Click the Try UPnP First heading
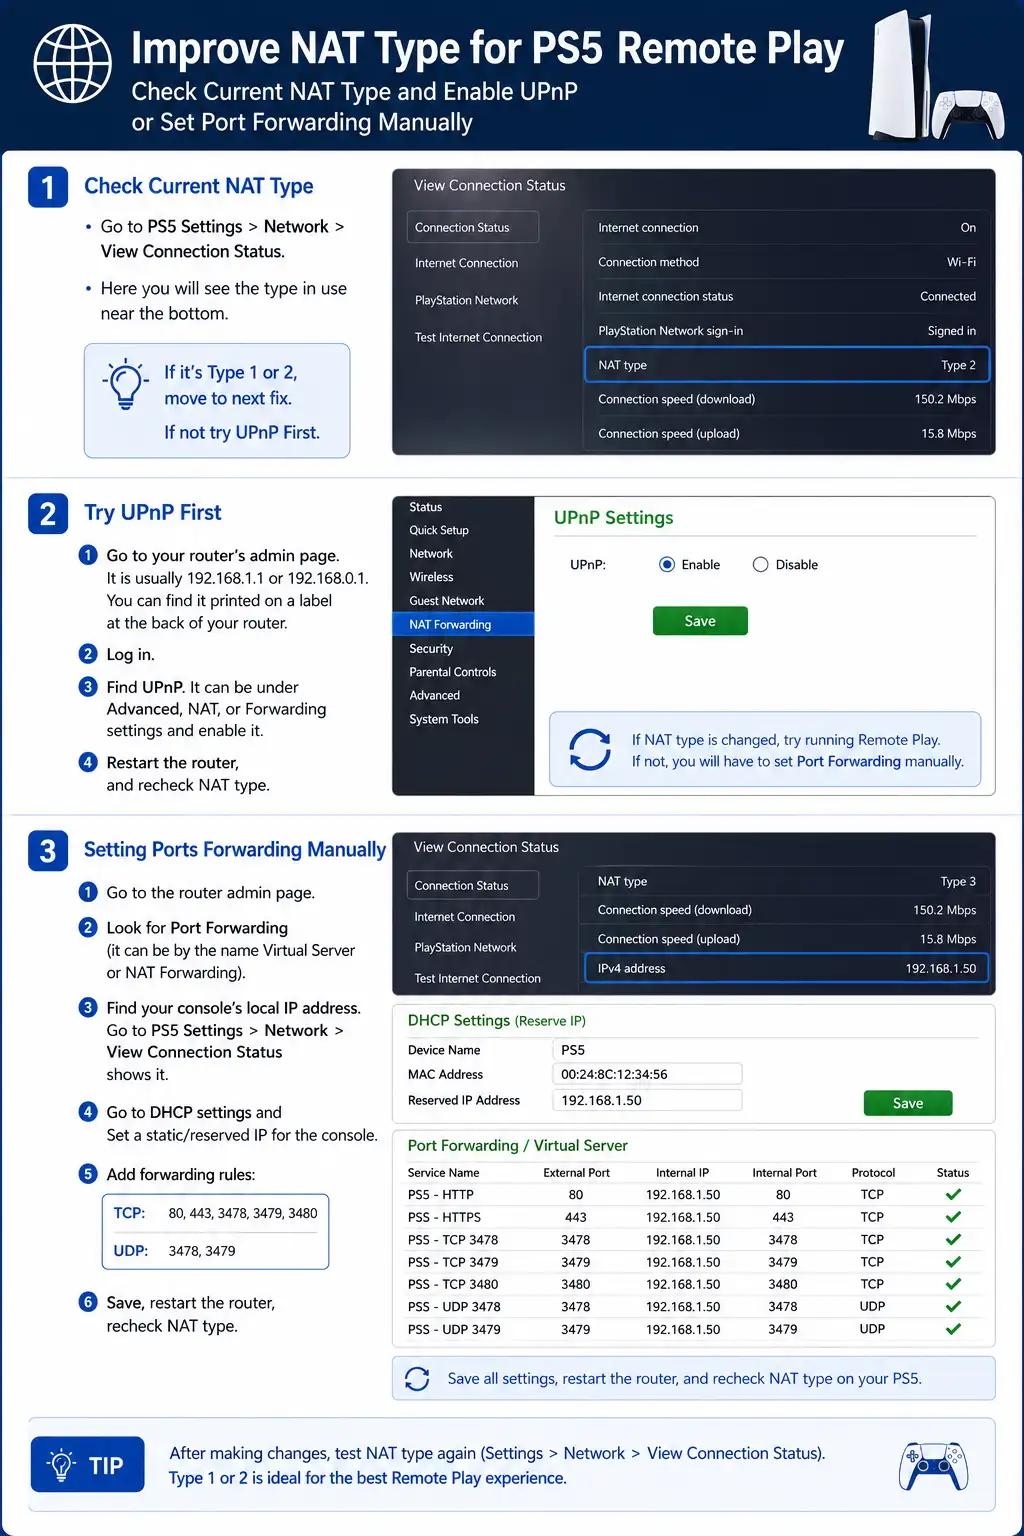The width and height of the screenshot is (1024, 1536). tap(153, 513)
